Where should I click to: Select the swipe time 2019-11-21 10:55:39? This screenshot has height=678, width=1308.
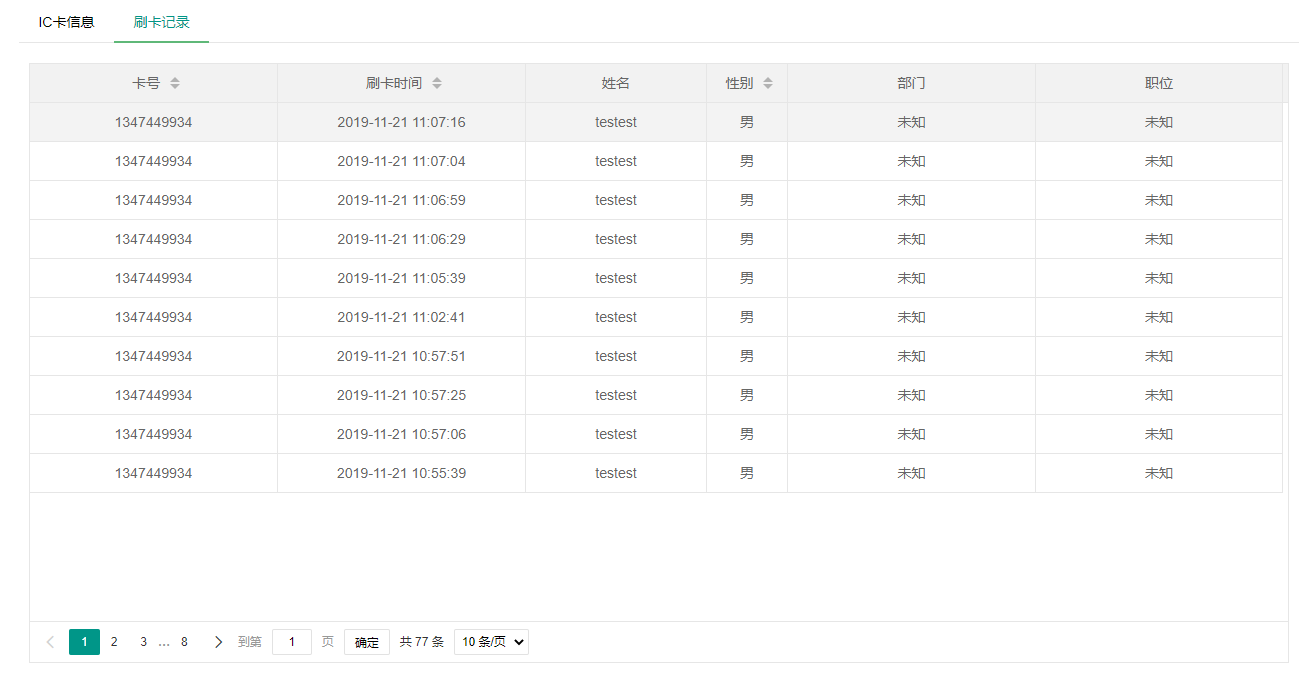pos(401,473)
